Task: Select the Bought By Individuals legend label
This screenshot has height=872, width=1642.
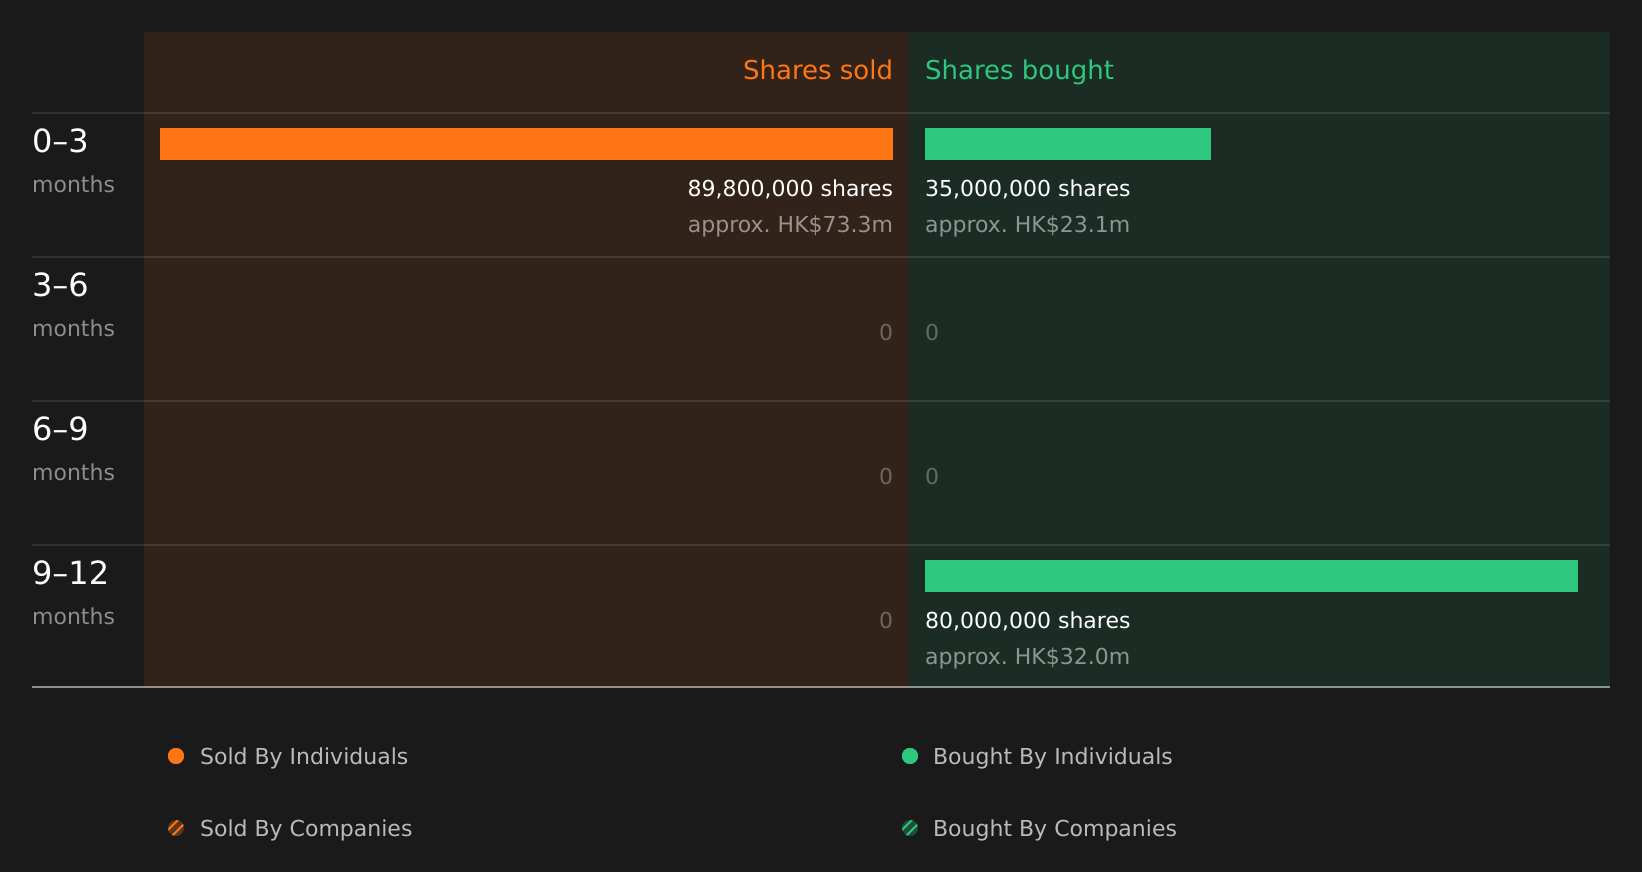Action: click(x=1052, y=757)
